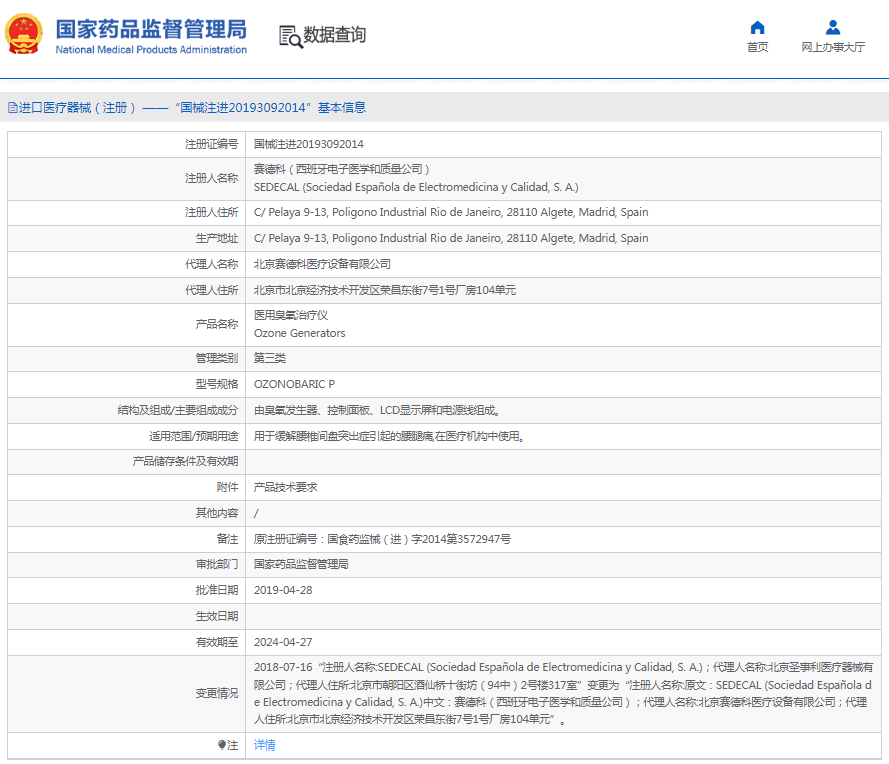The height and width of the screenshot is (764, 889).
Task: Click management category value 第三类
Action: click(269, 358)
